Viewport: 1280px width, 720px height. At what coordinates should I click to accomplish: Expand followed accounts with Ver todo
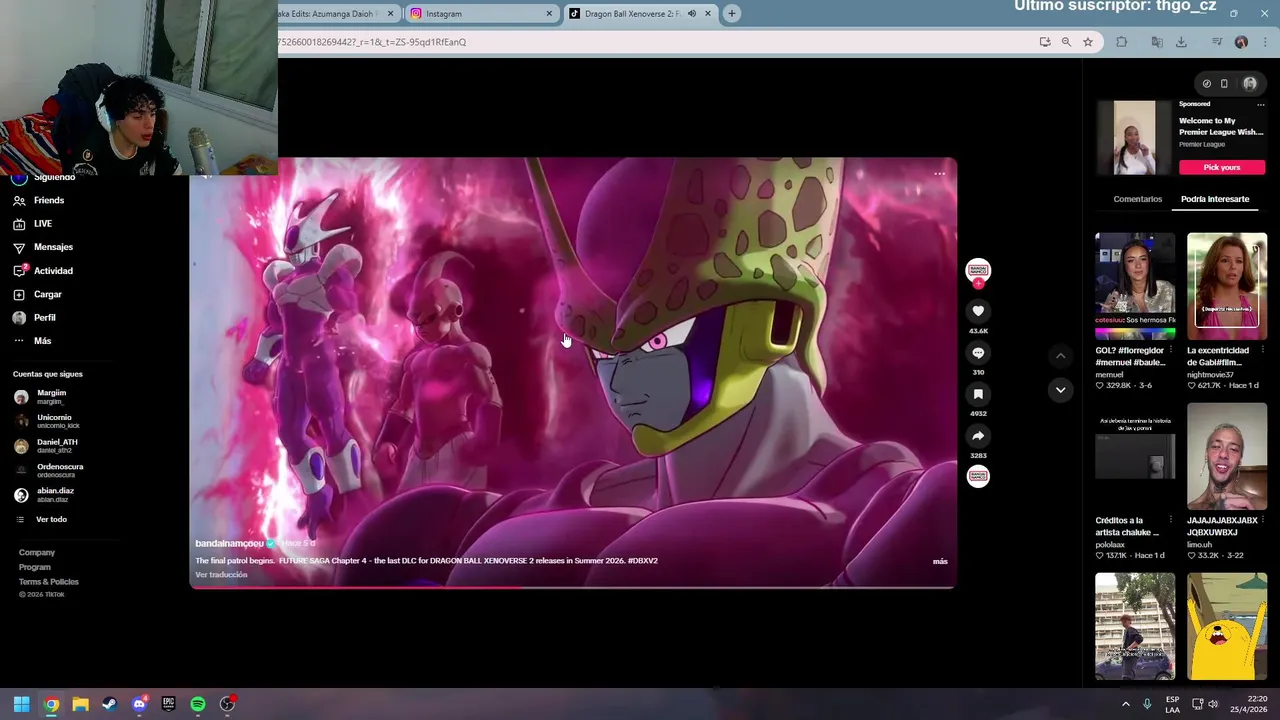point(51,519)
